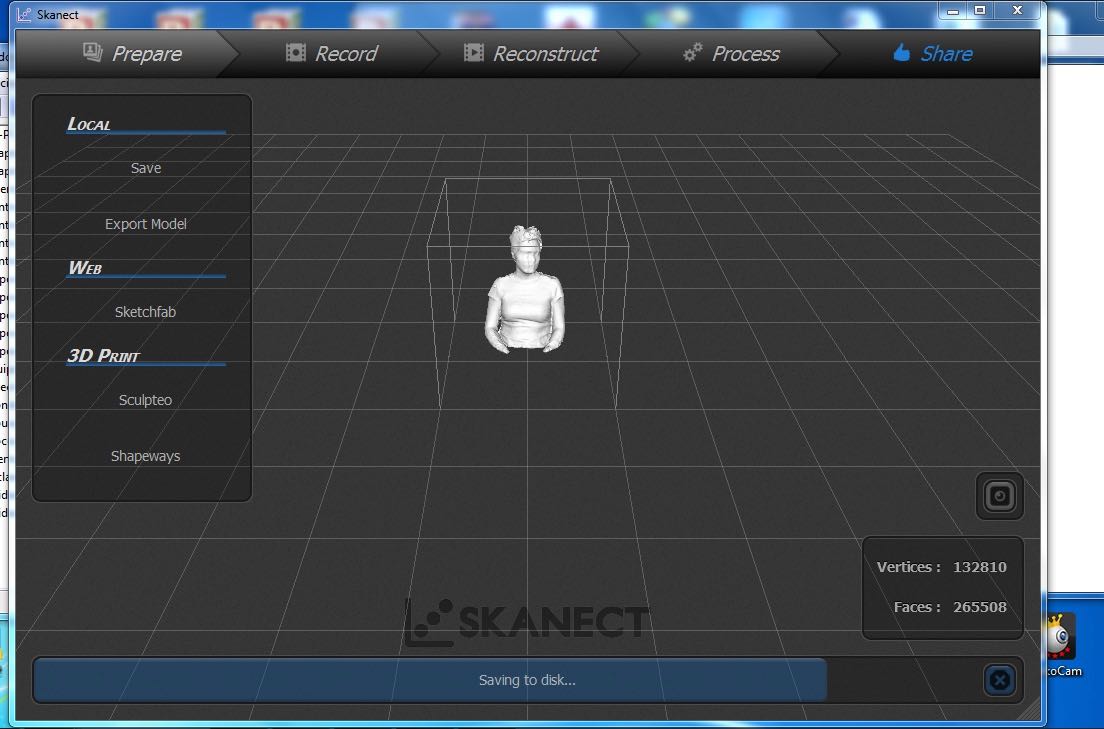Click the Vertices count 132810

(979, 567)
